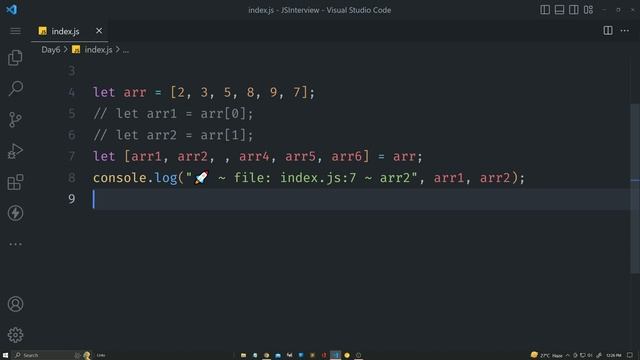640x360 pixels.
Task: Click the comment '// let arr1 = arr[0];'
Action: [x=173, y=113]
